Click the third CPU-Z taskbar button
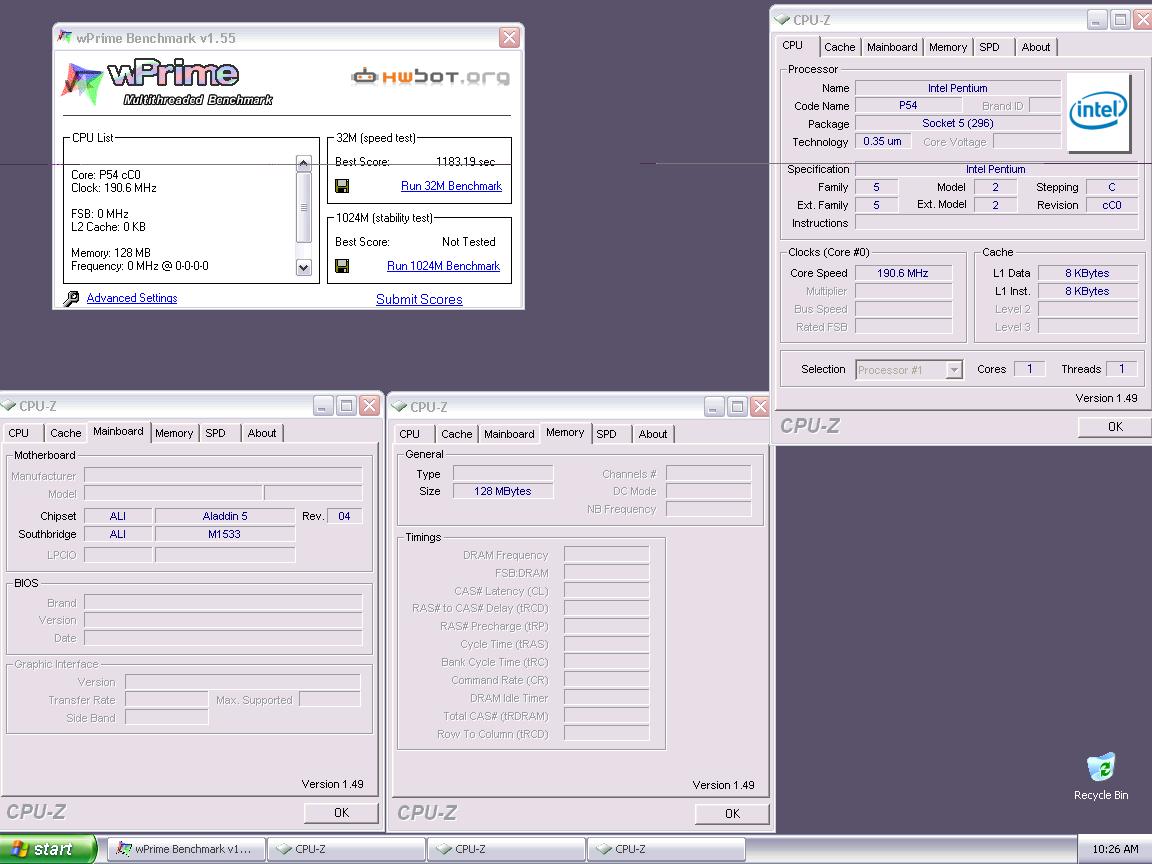 (x=666, y=849)
